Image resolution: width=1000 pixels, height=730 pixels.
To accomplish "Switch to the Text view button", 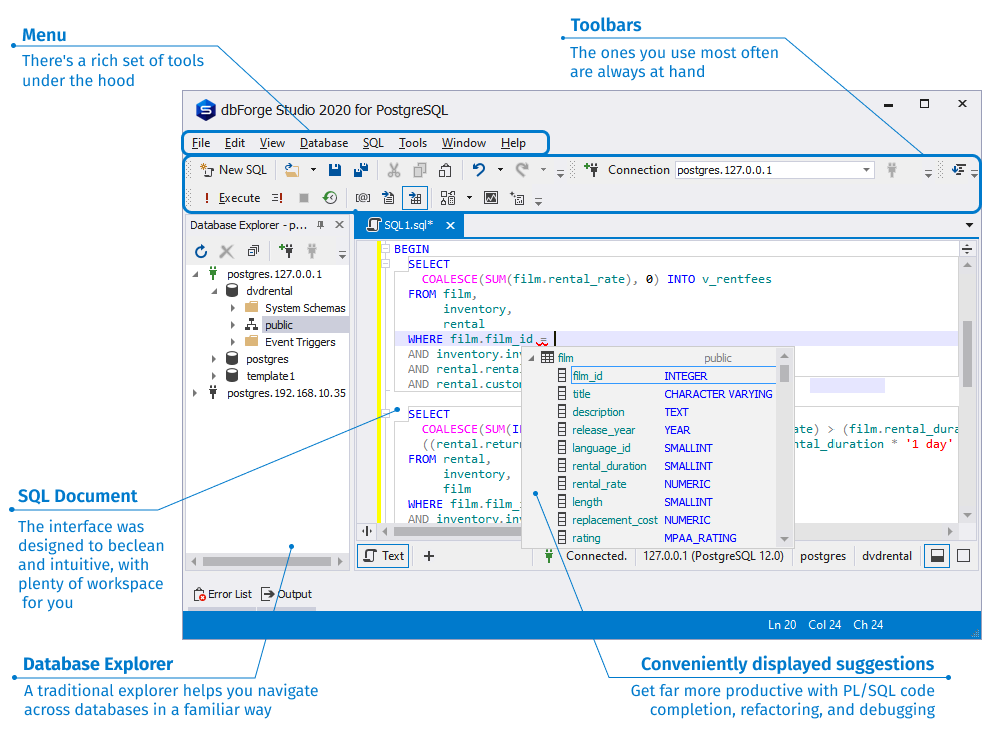I will tap(383, 557).
